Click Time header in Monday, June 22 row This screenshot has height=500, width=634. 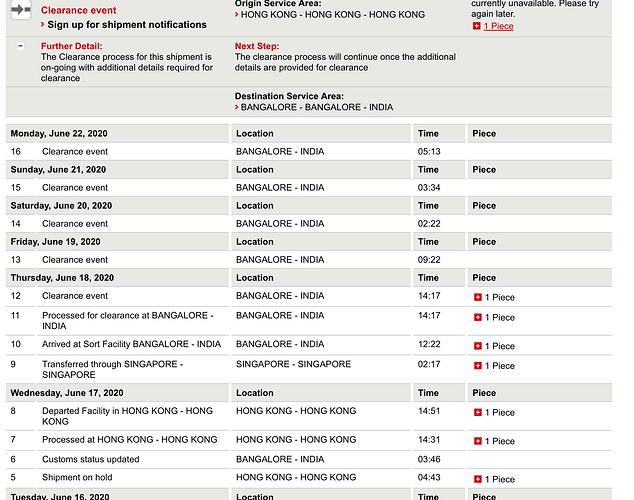click(x=428, y=133)
